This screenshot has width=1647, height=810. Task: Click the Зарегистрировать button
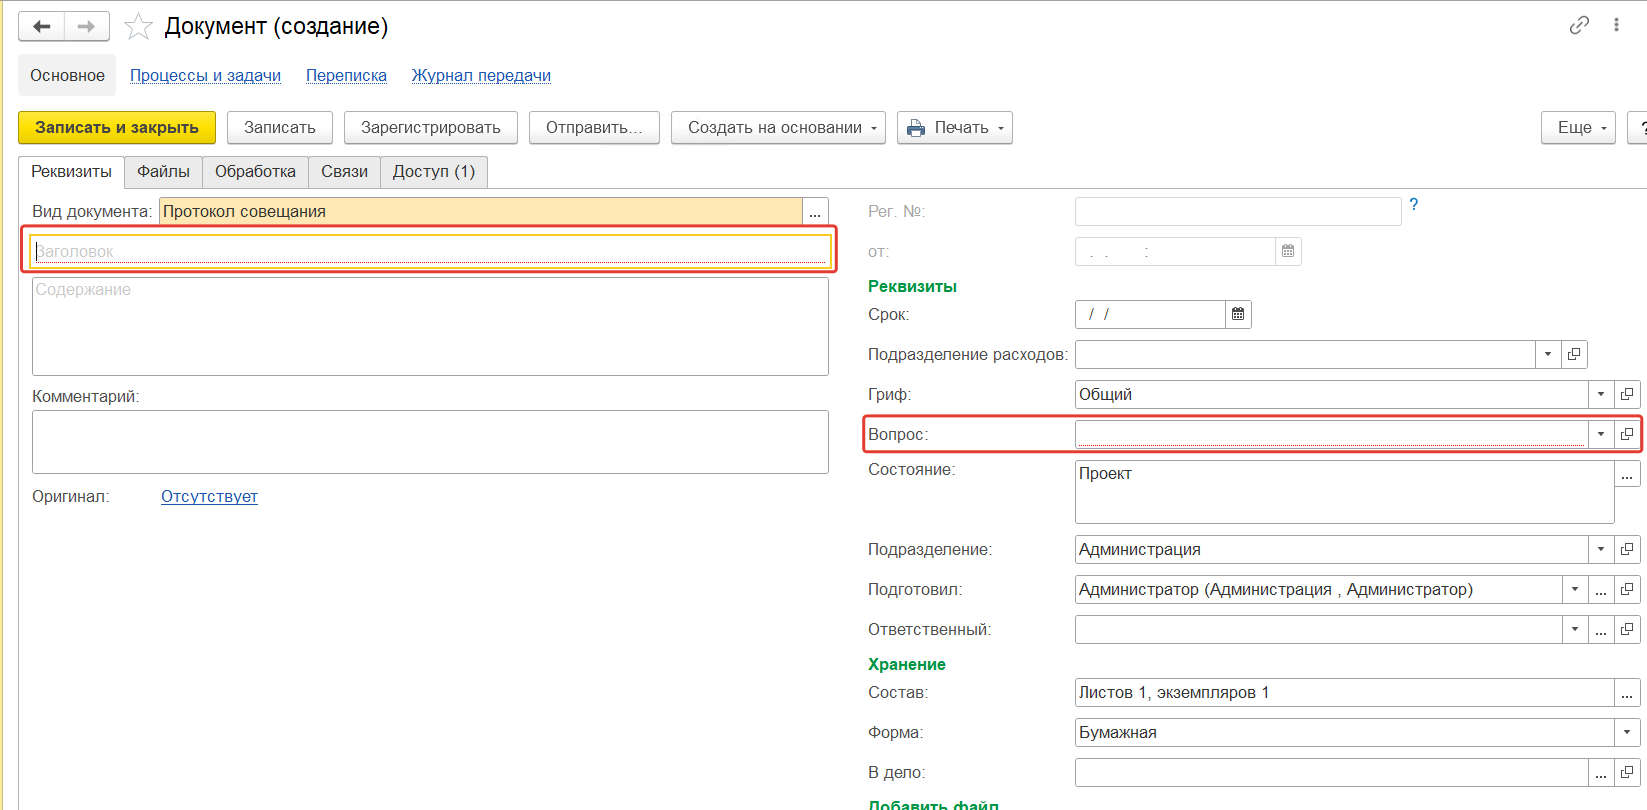[x=430, y=128]
